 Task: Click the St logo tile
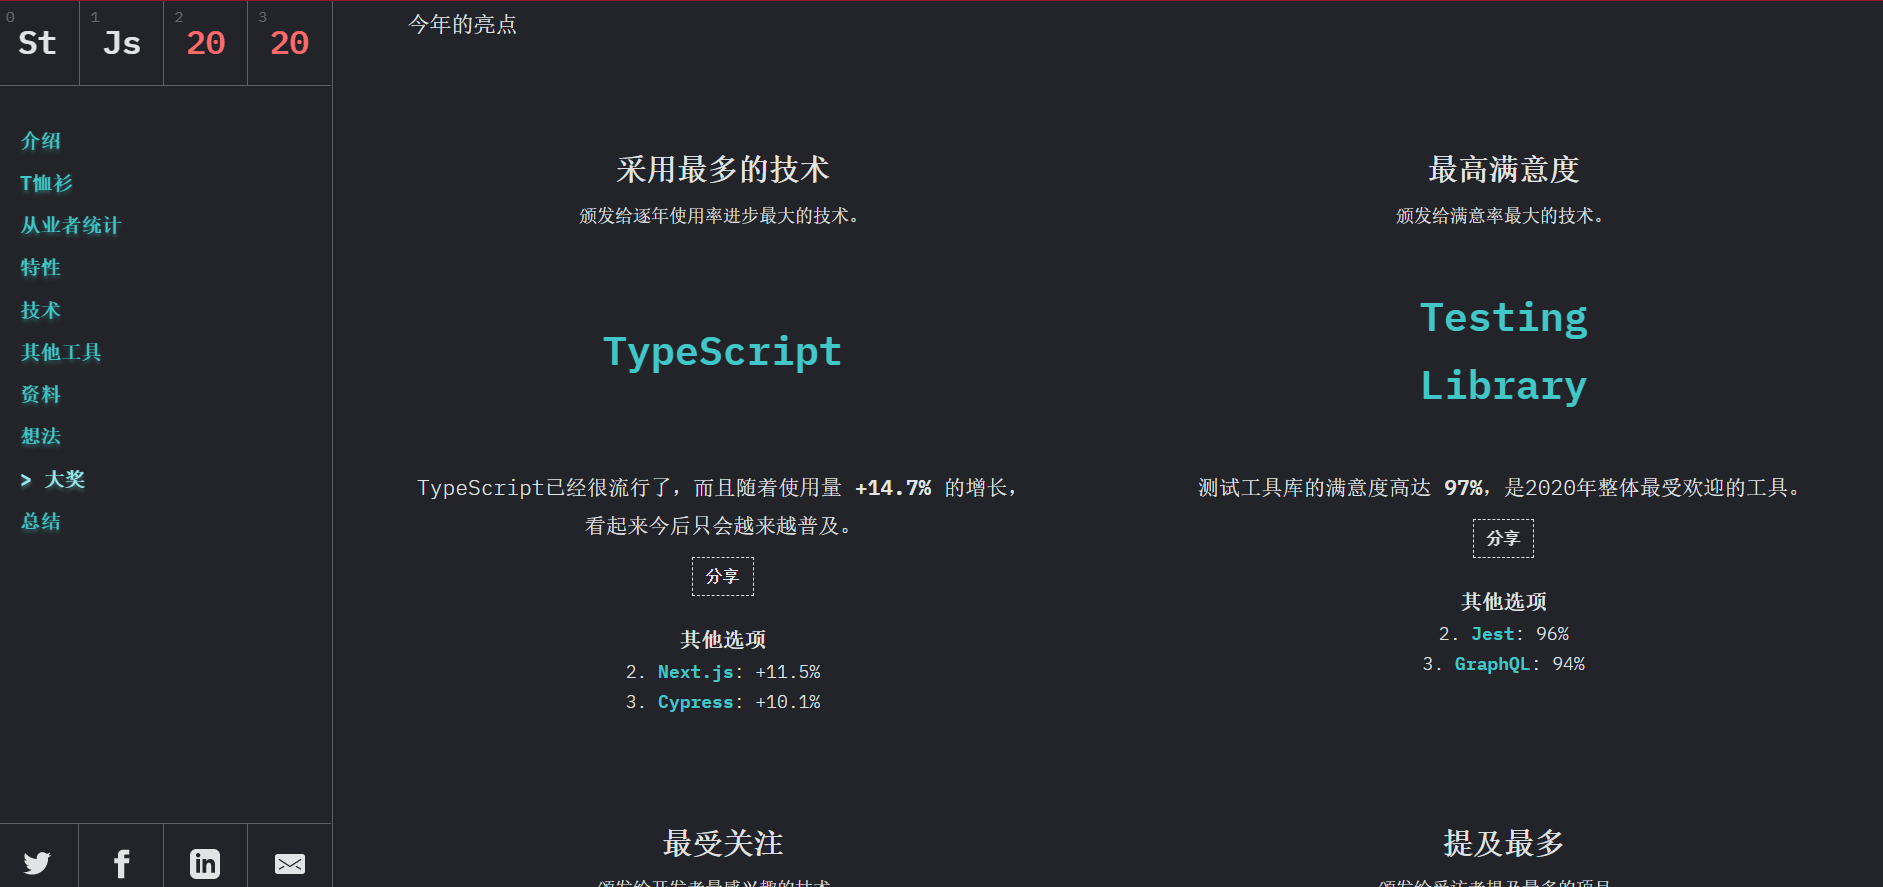tap(39, 43)
